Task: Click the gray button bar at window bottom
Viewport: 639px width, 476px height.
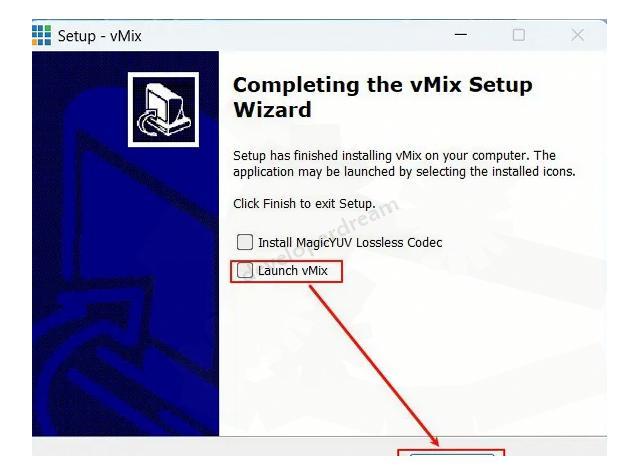Action: click(320, 446)
